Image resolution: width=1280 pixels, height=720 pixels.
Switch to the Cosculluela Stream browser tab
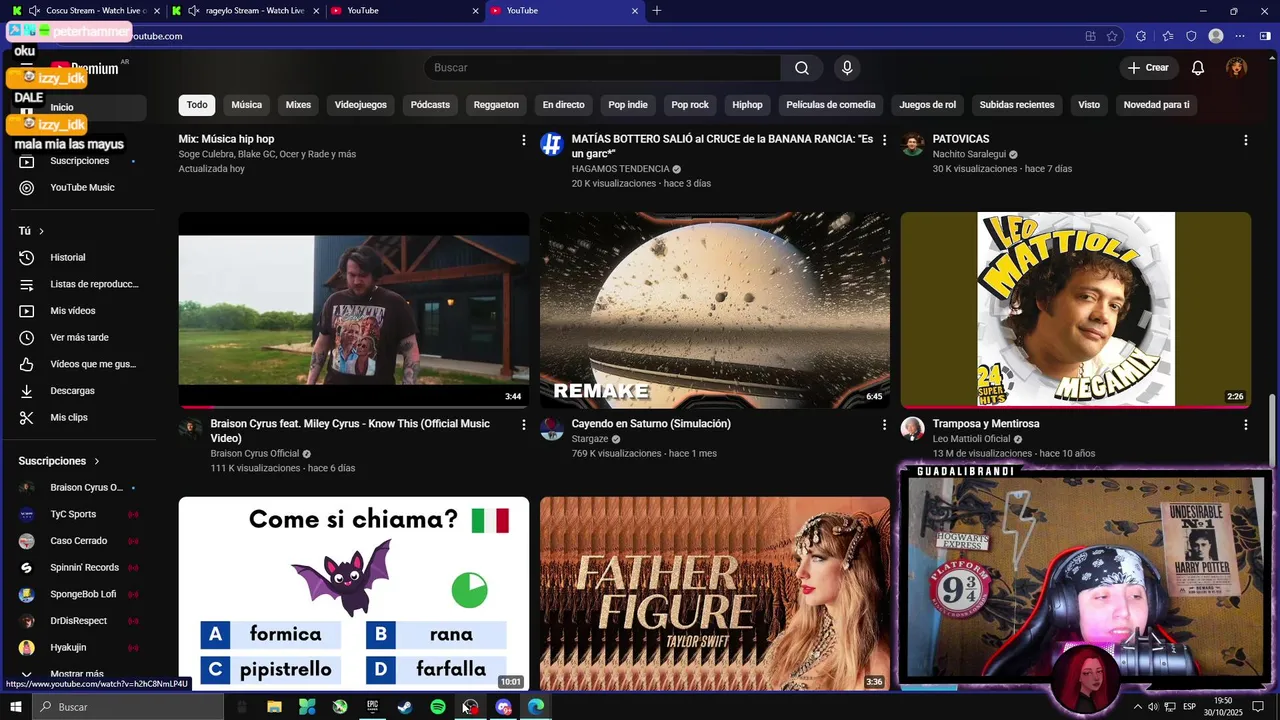coord(85,11)
